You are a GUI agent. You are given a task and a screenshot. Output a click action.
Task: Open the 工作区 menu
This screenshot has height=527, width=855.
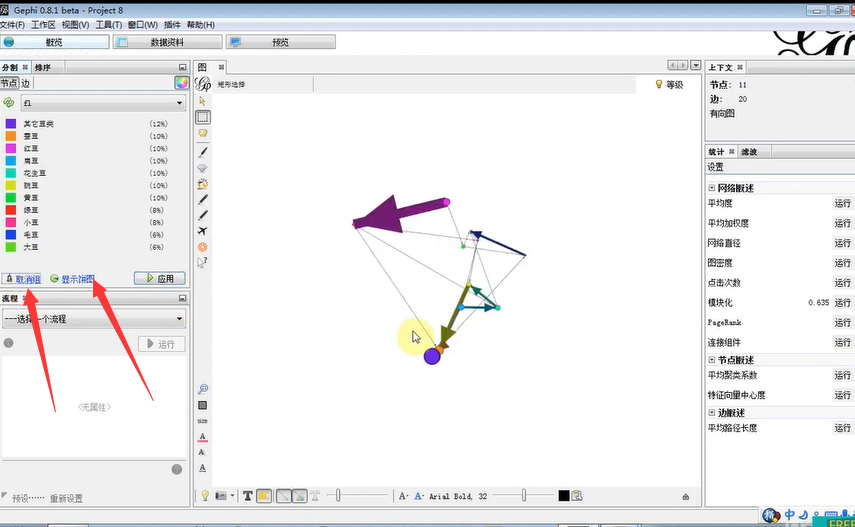click(x=43, y=25)
